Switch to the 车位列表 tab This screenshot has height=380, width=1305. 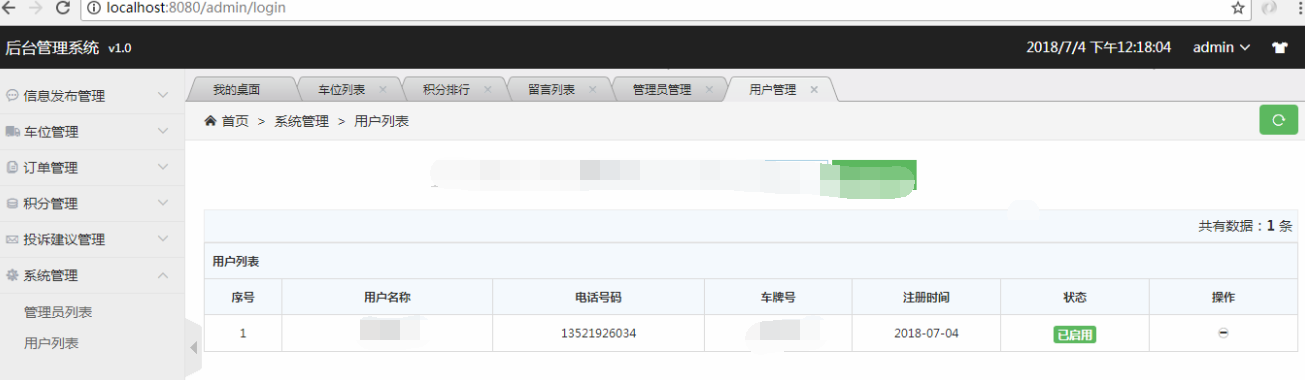[341, 89]
